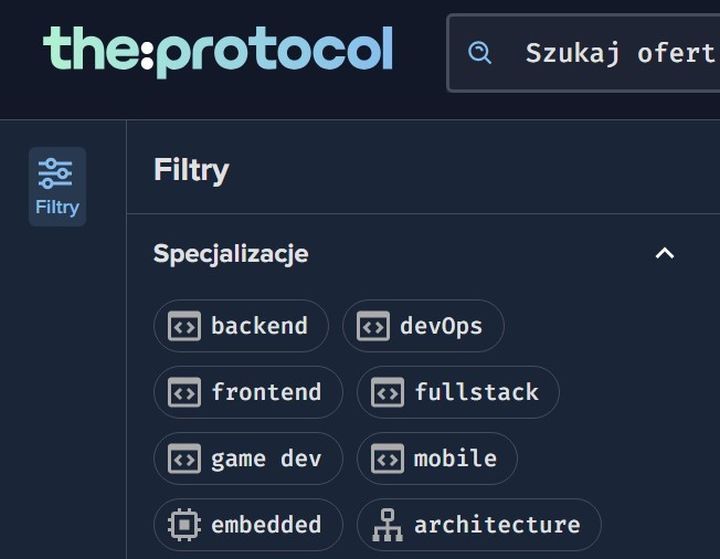Select the frontend specialization chip
This screenshot has height=559, width=720.
(266, 392)
